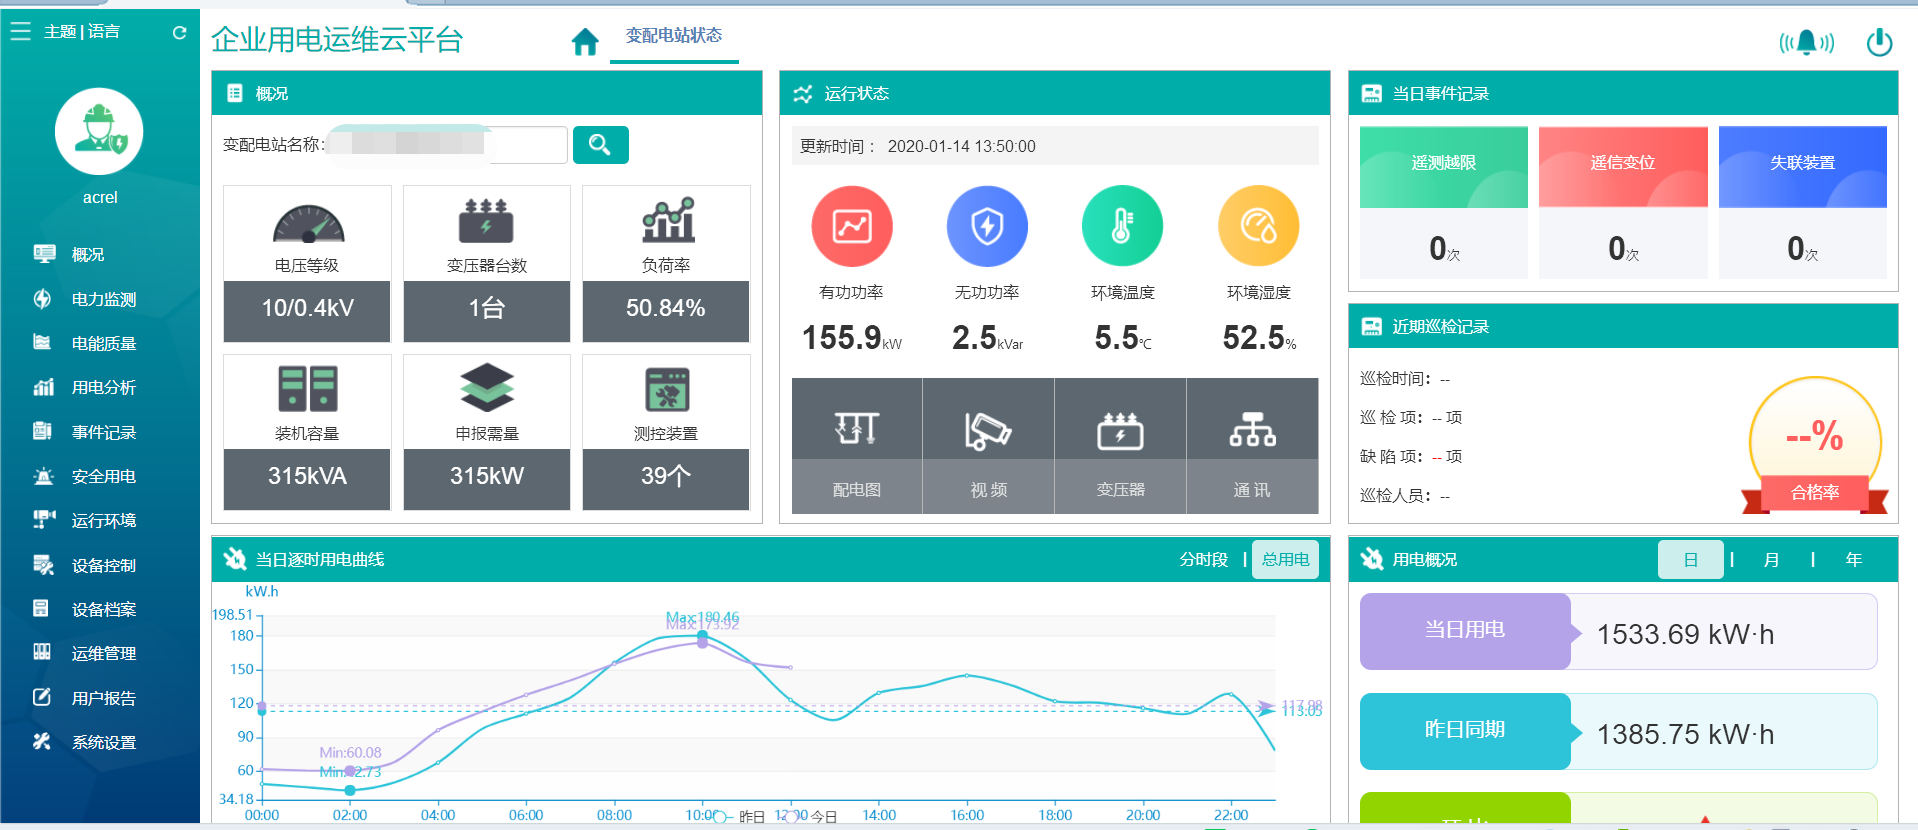Viewport: 1918px width, 830px height.
Task: Collapse sidebar with hamburger menu icon
Action: coord(21,32)
